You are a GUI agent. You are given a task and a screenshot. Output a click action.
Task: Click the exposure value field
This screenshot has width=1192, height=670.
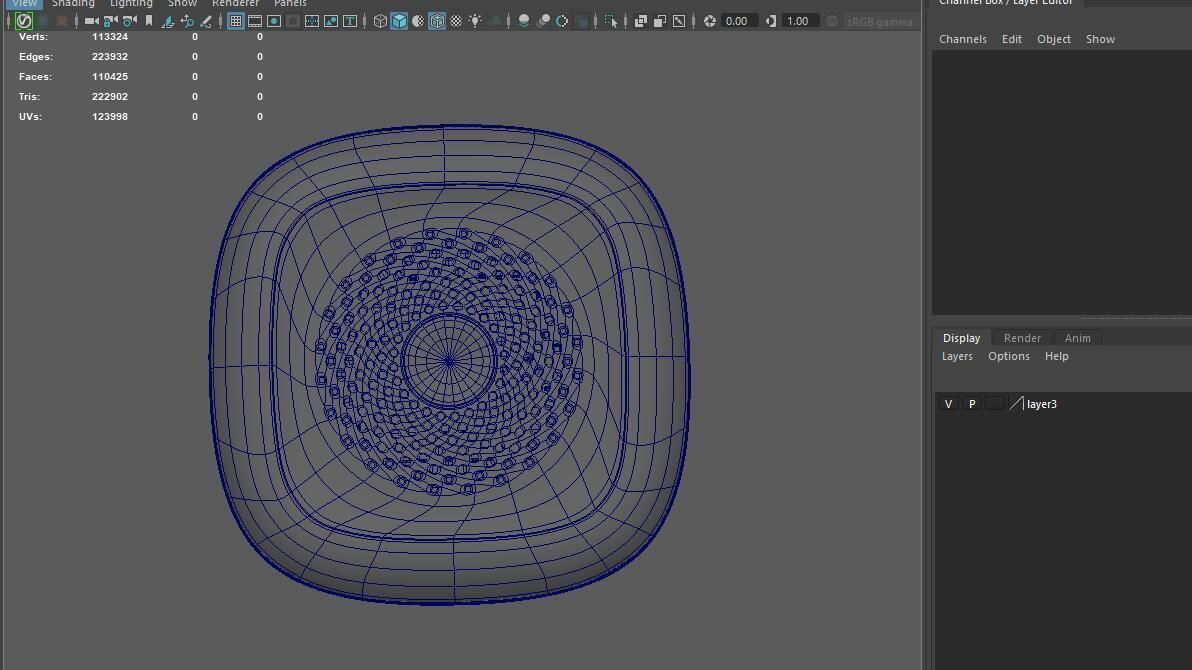click(737, 21)
